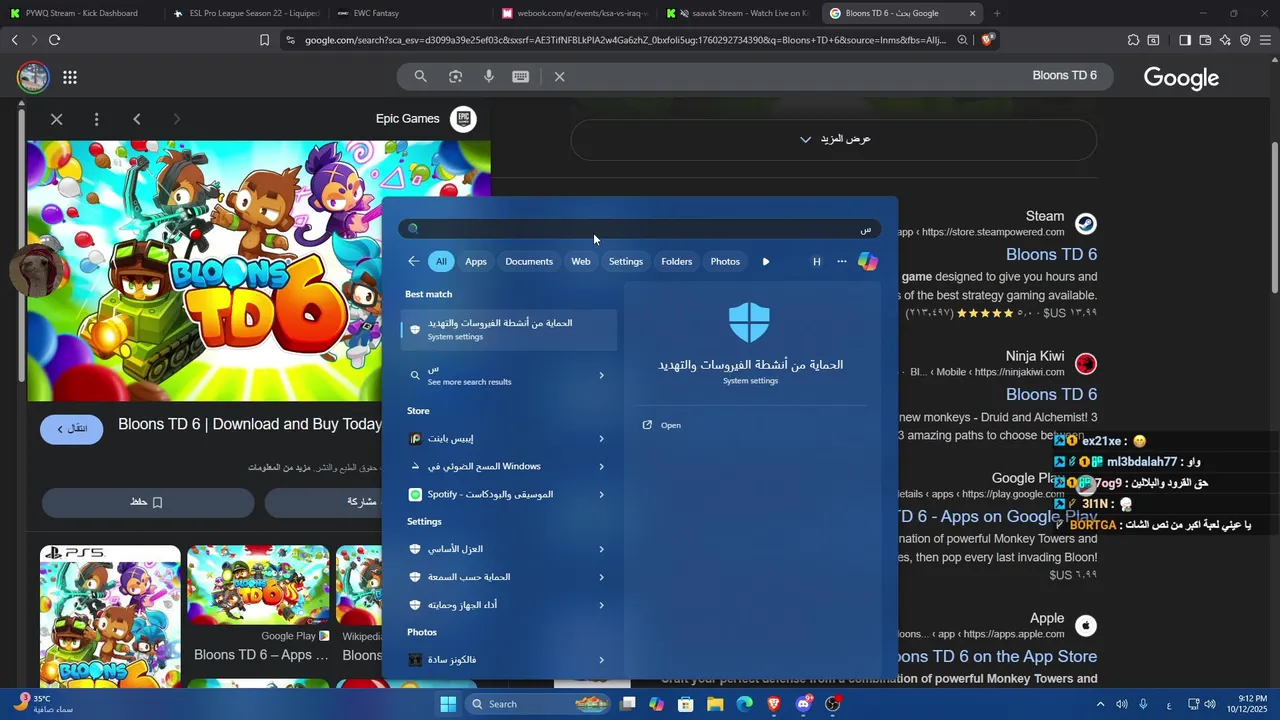Open Brave Wallet from the toolbar

click(1205, 40)
